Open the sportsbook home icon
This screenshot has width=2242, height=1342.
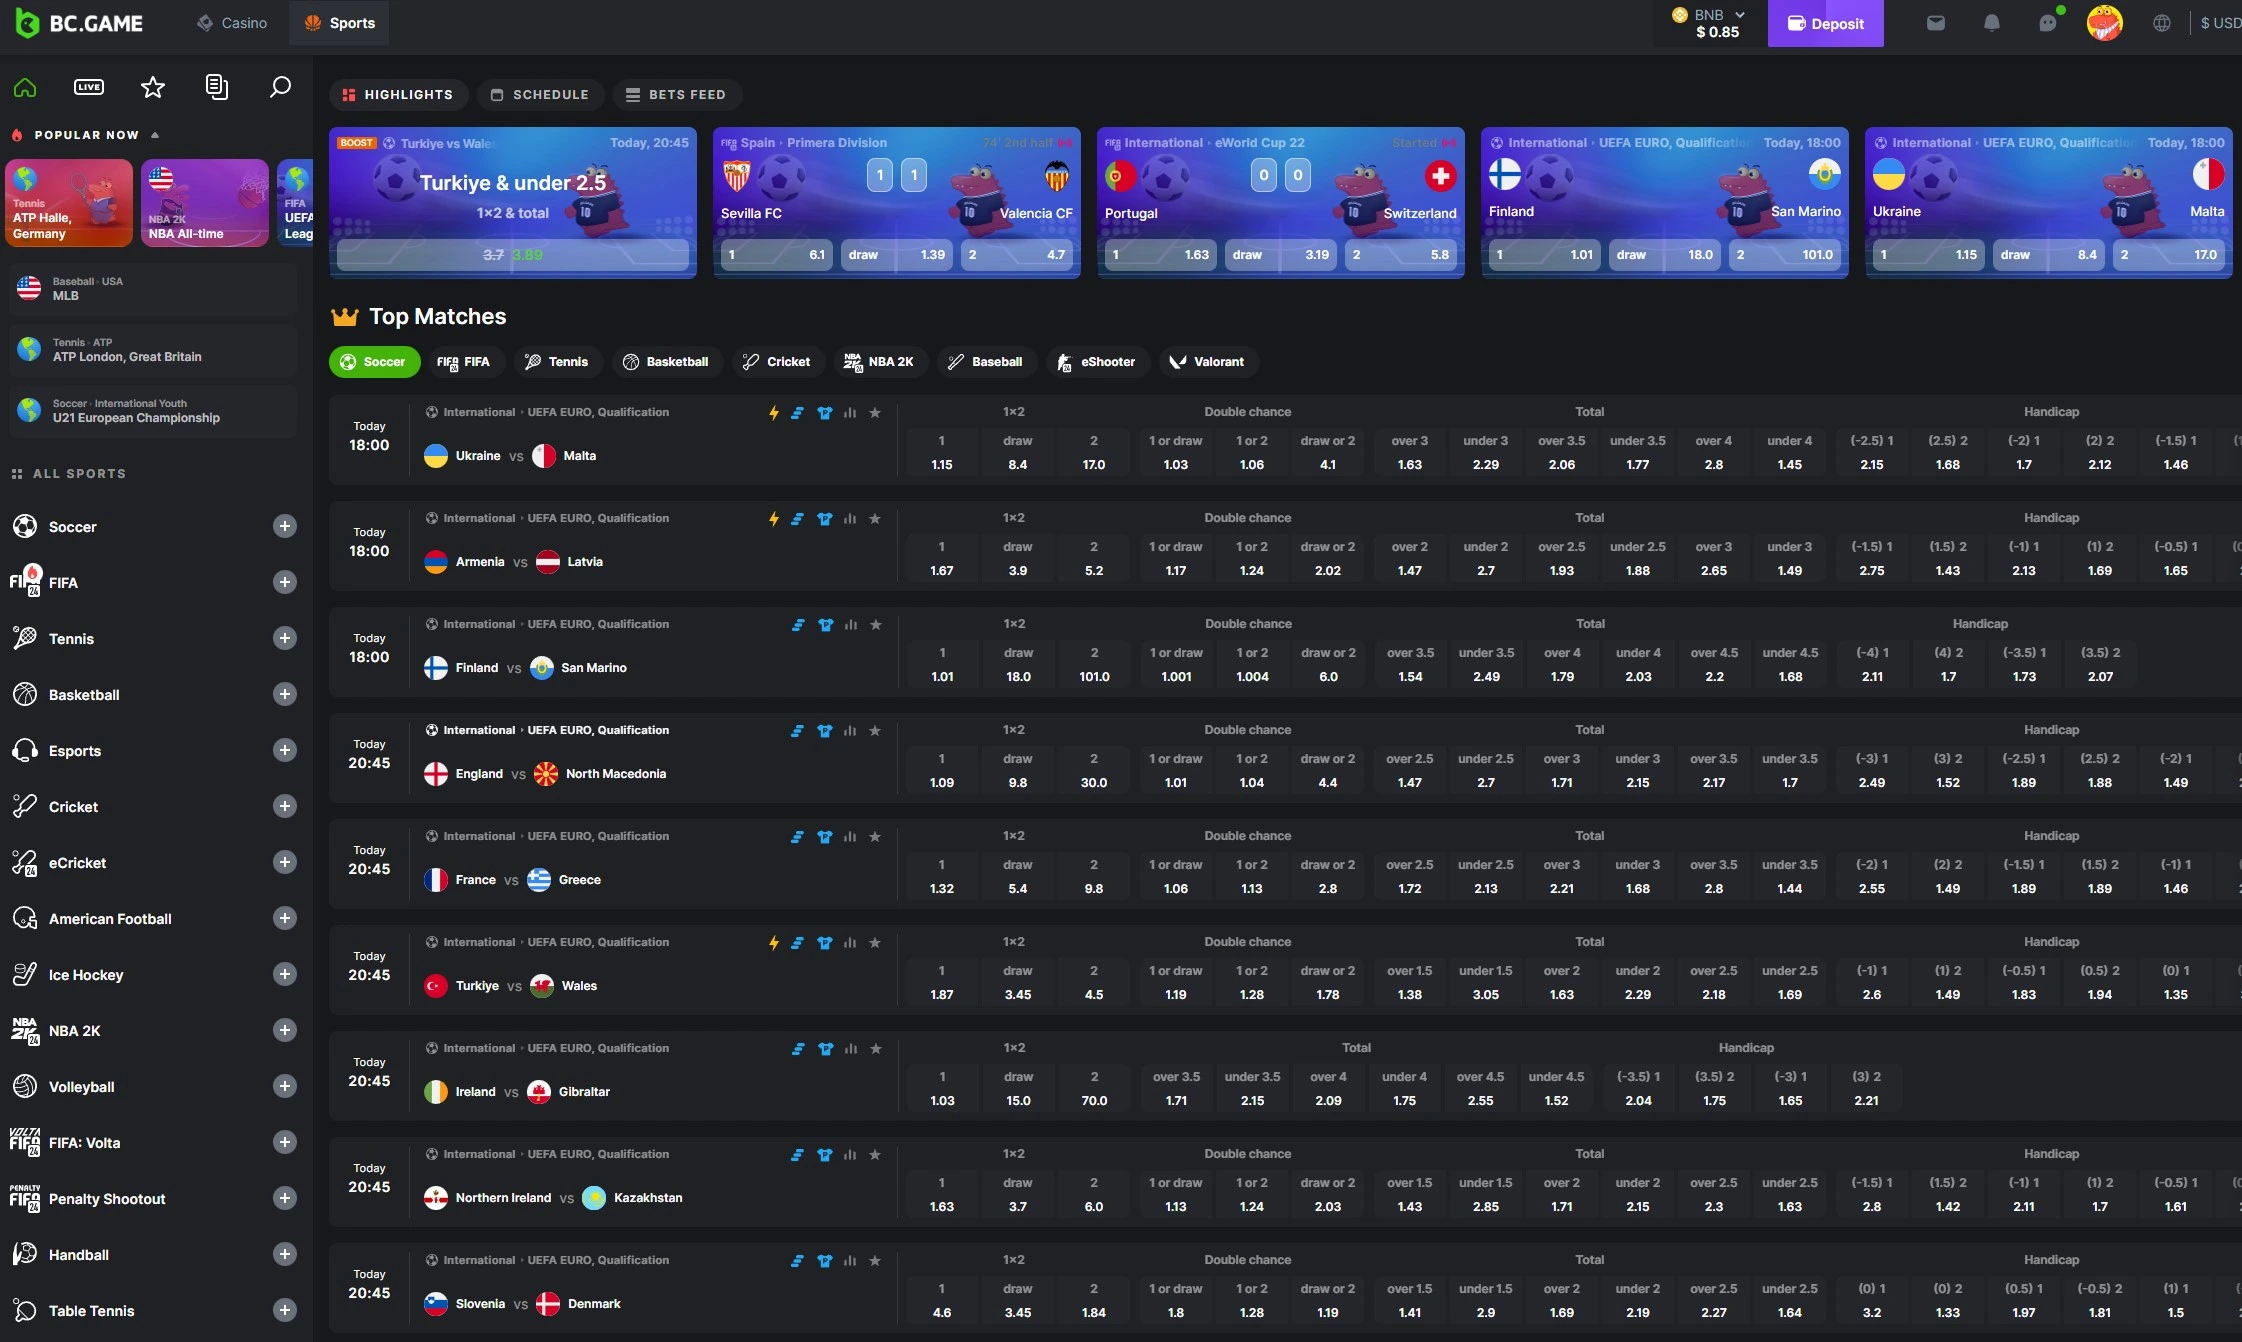(25, 87)
